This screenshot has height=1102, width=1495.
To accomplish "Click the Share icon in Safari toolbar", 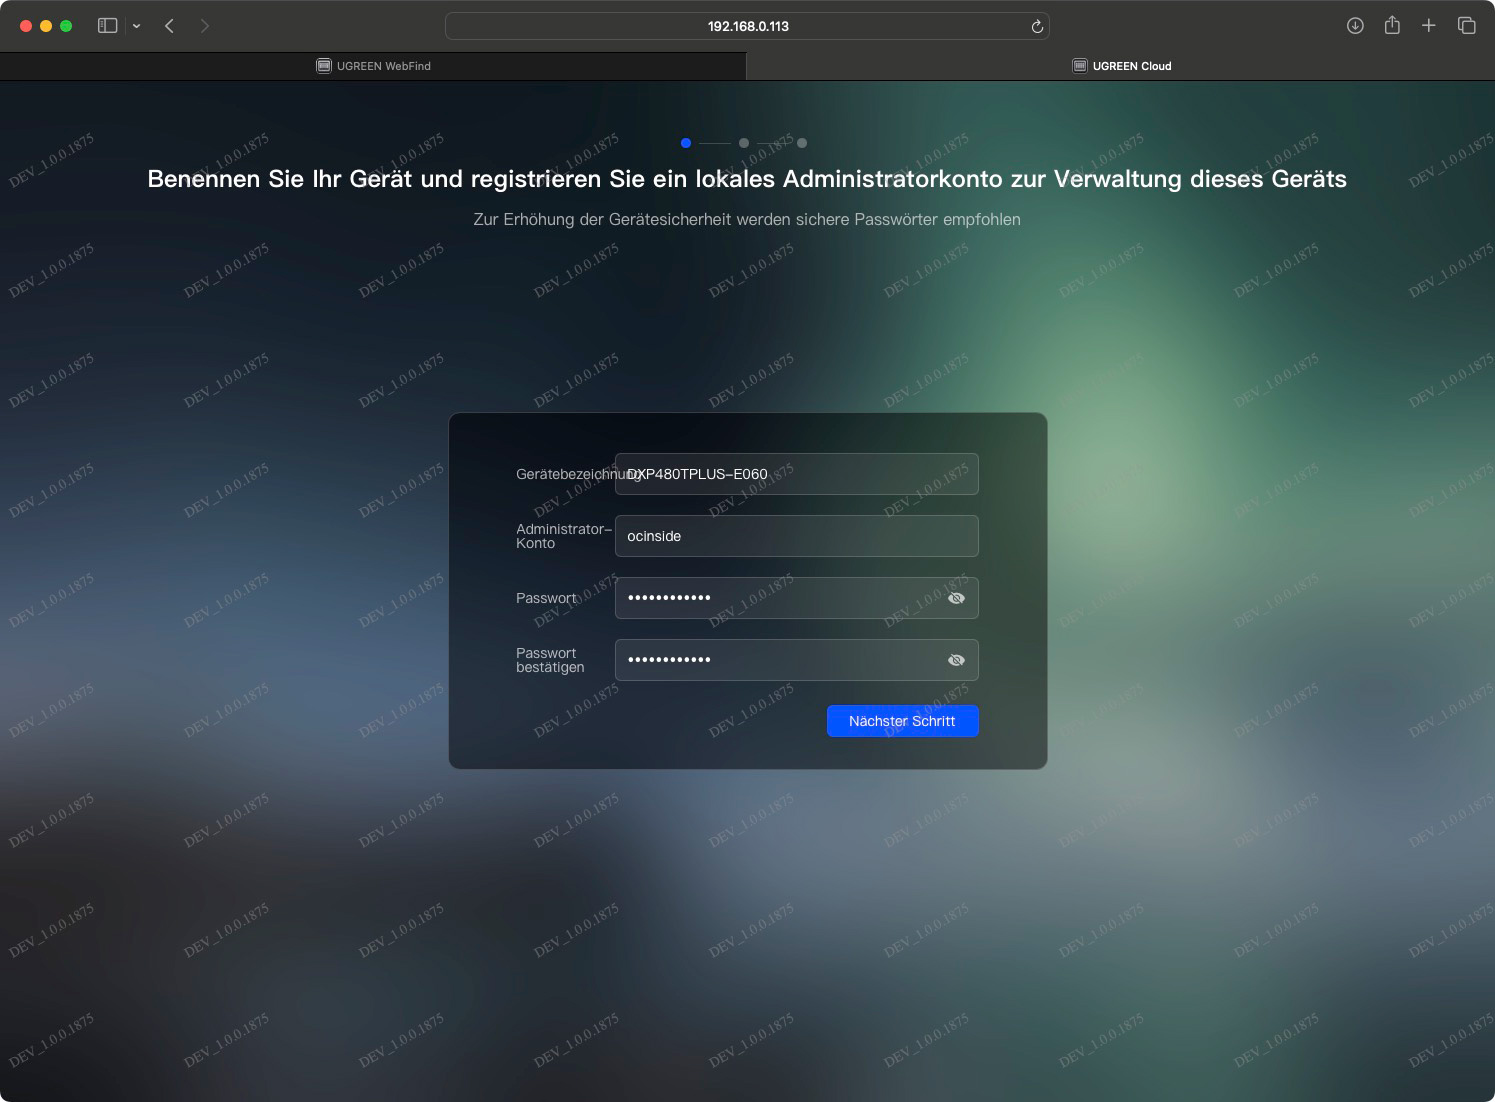I will 1392,25.
